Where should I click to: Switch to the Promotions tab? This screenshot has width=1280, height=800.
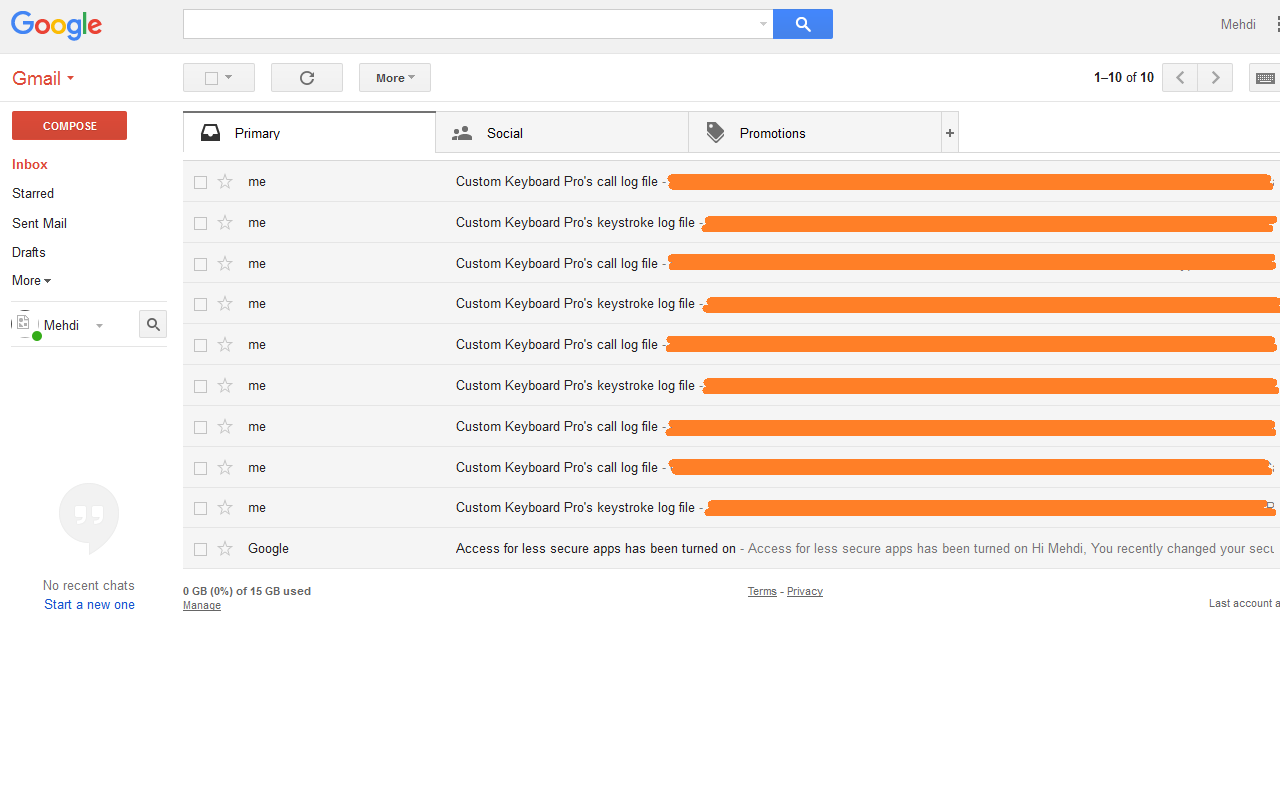tap(815, 132)
